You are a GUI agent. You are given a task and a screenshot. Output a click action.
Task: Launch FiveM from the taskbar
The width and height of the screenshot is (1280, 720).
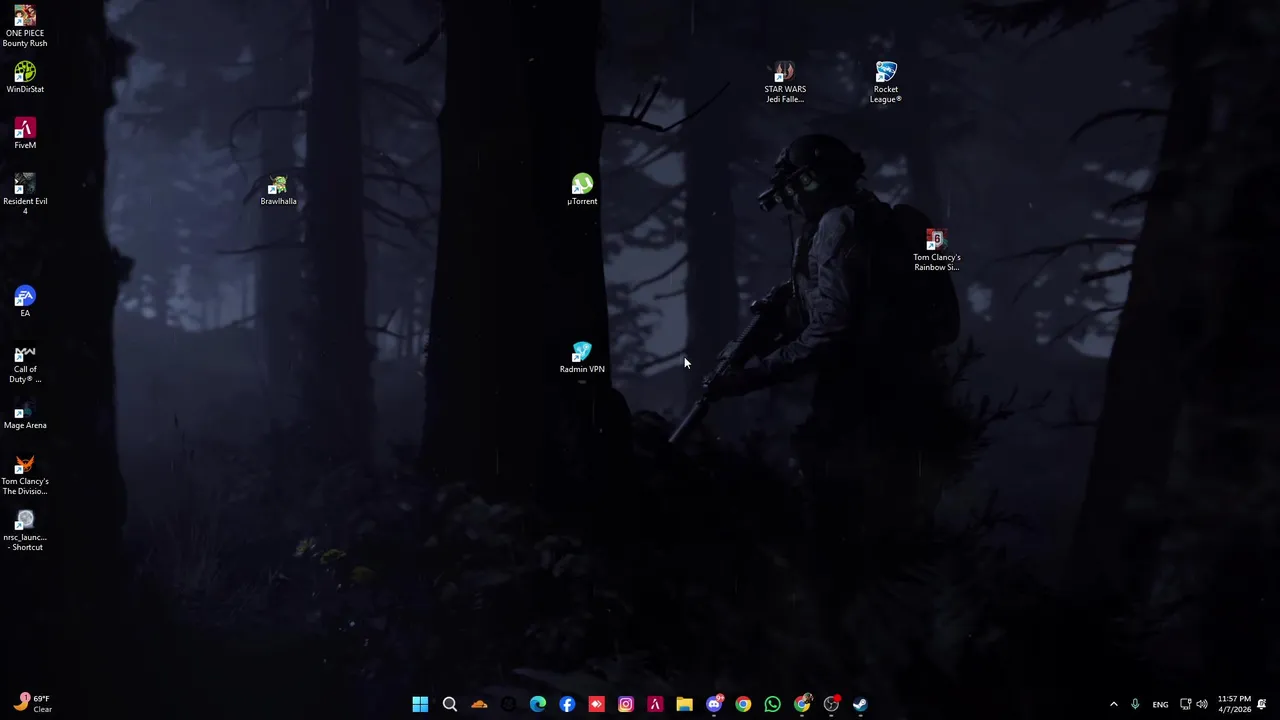[655, 704]
